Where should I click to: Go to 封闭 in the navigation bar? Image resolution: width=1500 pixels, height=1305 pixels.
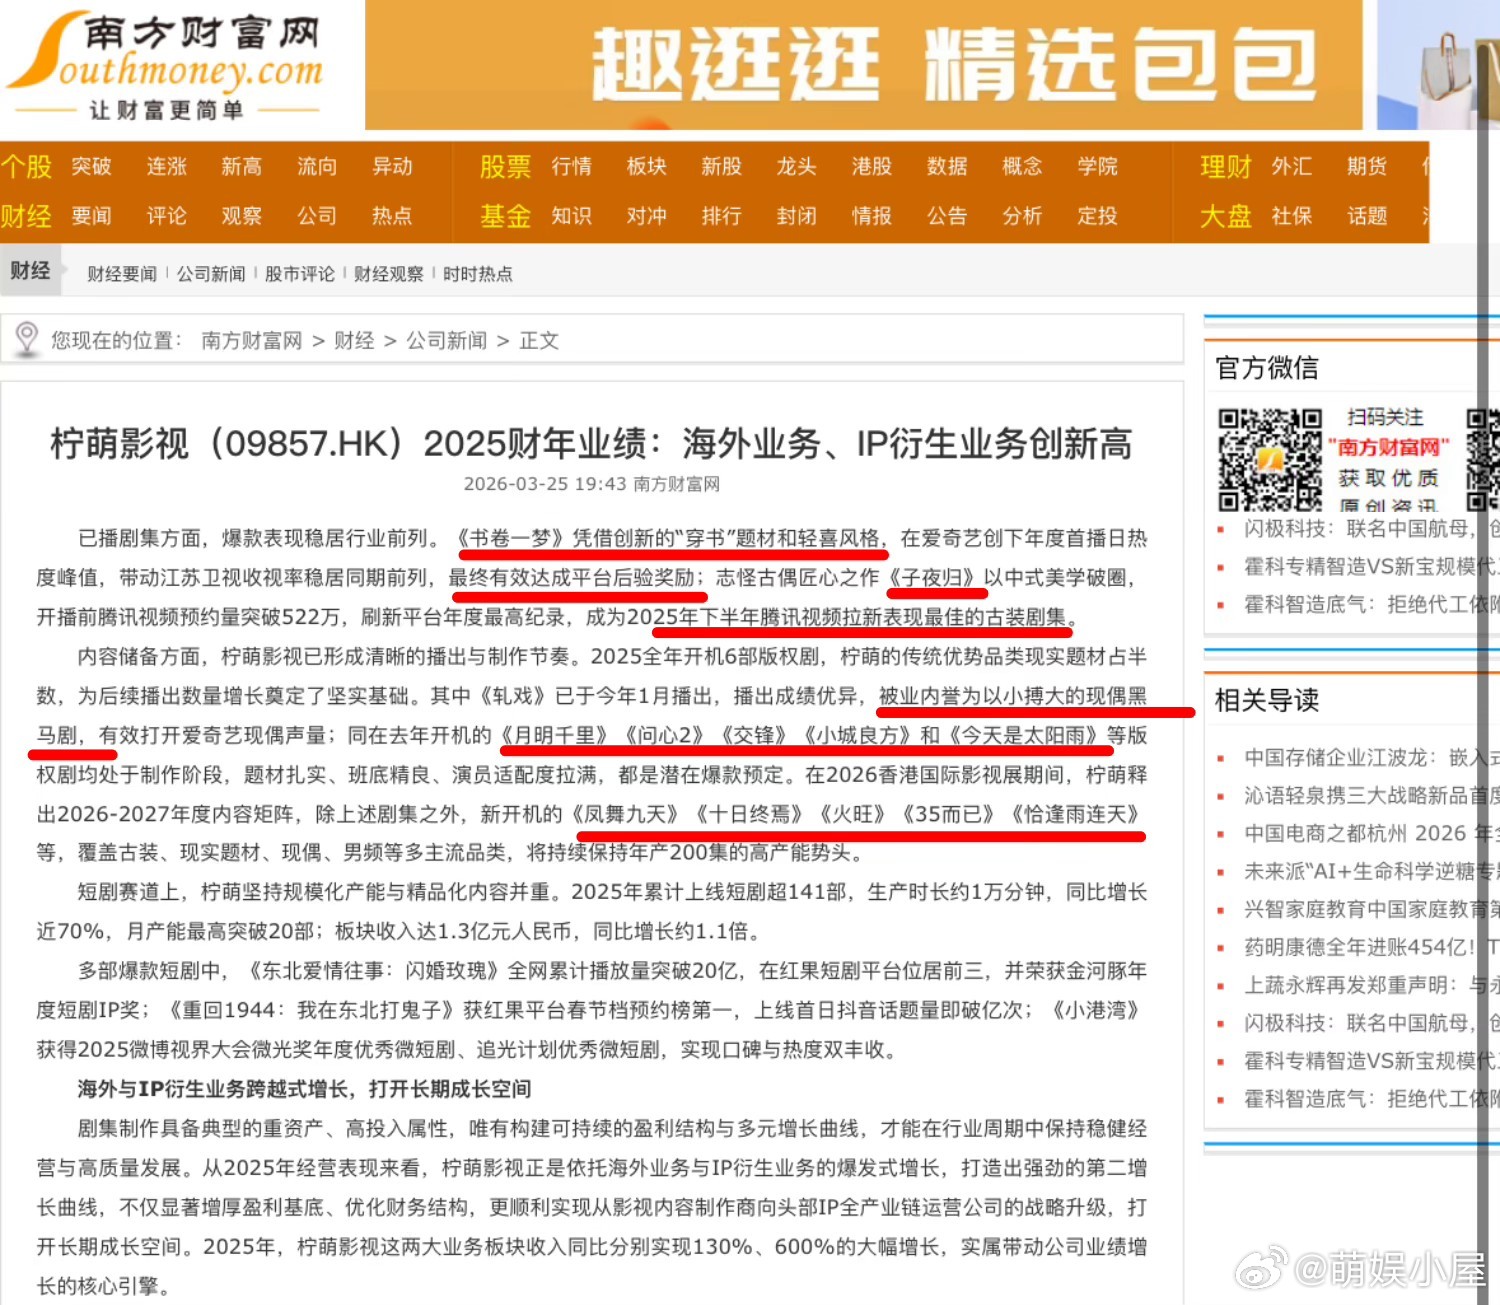[x=797, y=216]
